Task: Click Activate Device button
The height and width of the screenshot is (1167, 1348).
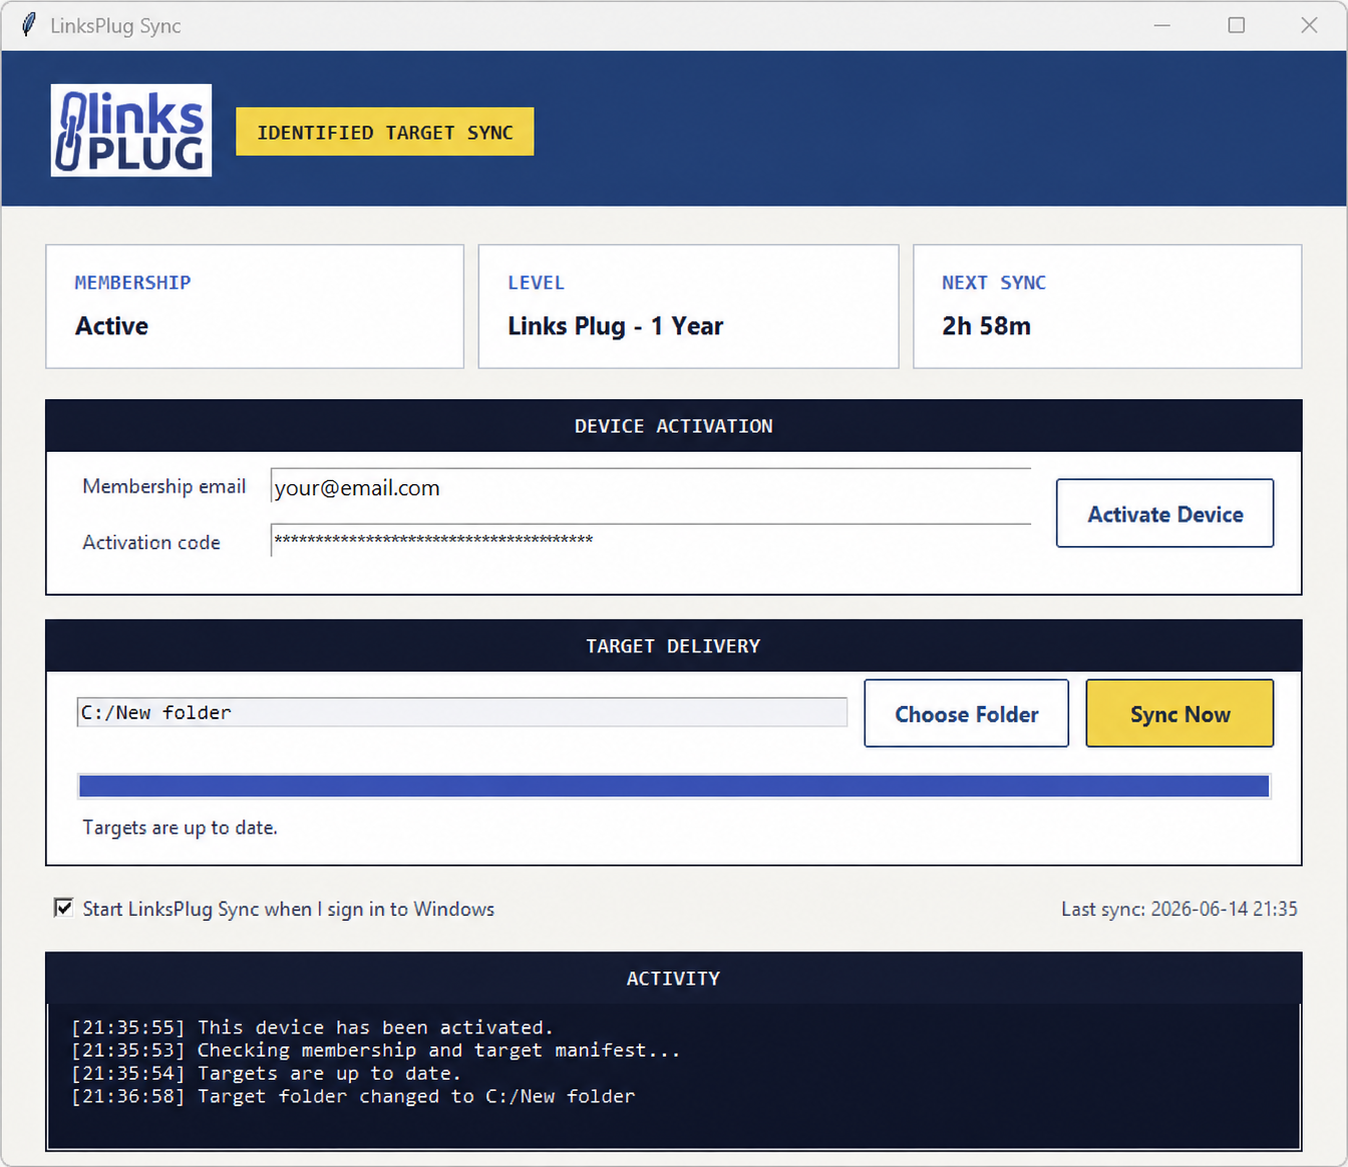Action: click(x=1165, y=513)
